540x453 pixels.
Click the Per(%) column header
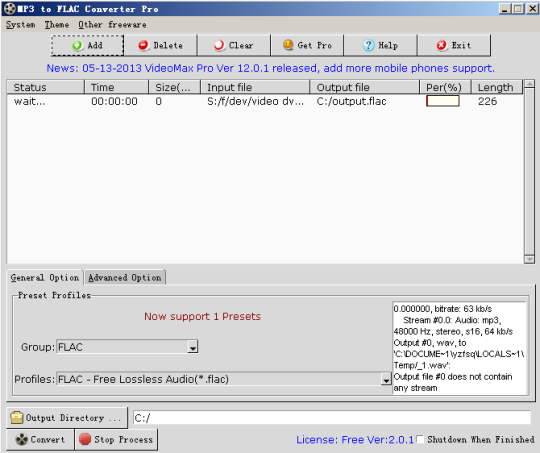tap(445, 87)
